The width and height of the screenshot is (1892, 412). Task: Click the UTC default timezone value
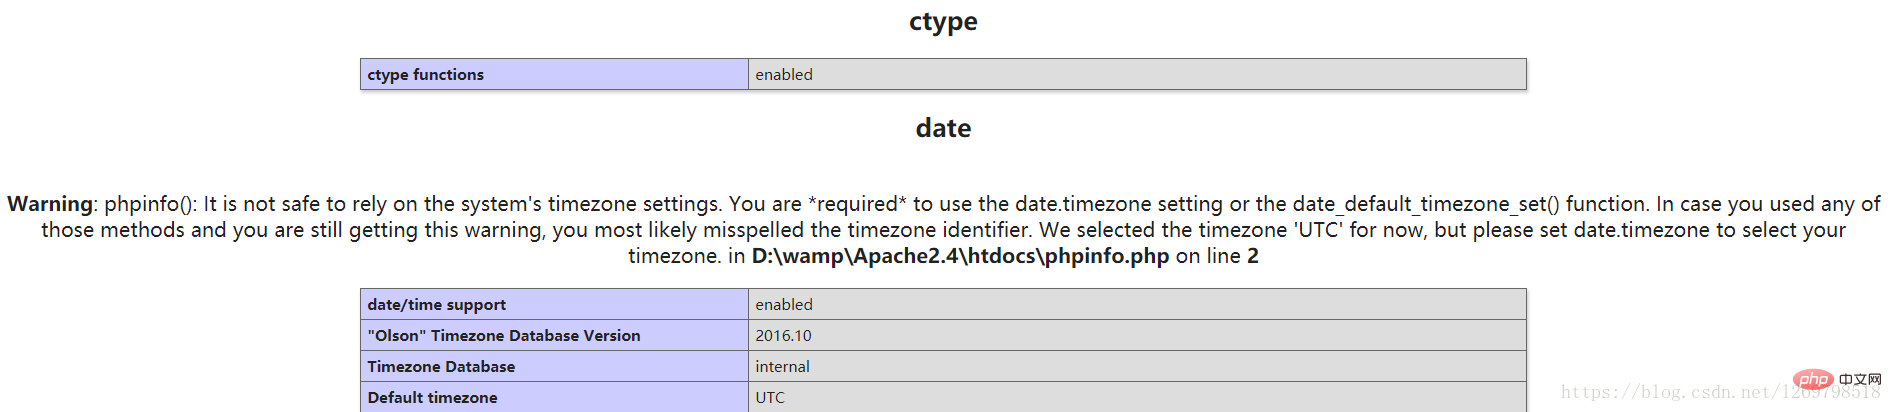tap(1137, 397)
